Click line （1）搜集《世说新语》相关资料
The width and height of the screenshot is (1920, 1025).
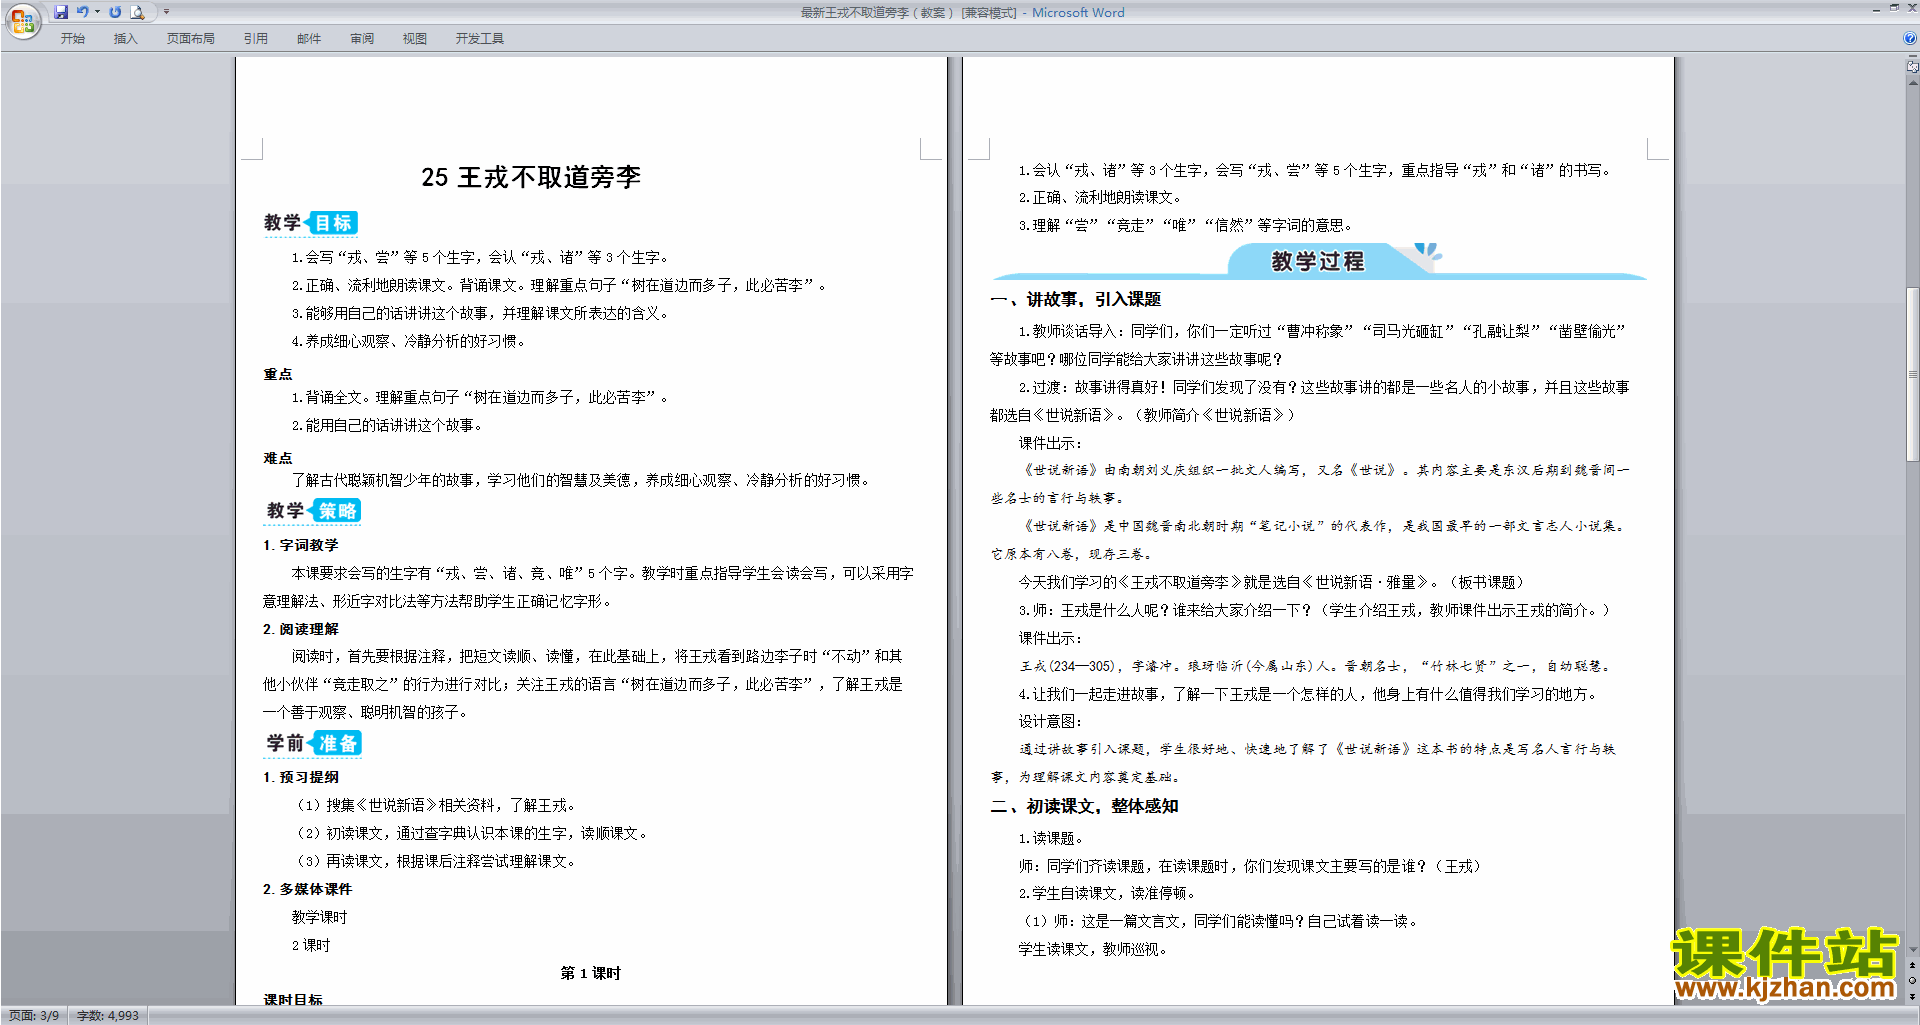coord(435,805)
